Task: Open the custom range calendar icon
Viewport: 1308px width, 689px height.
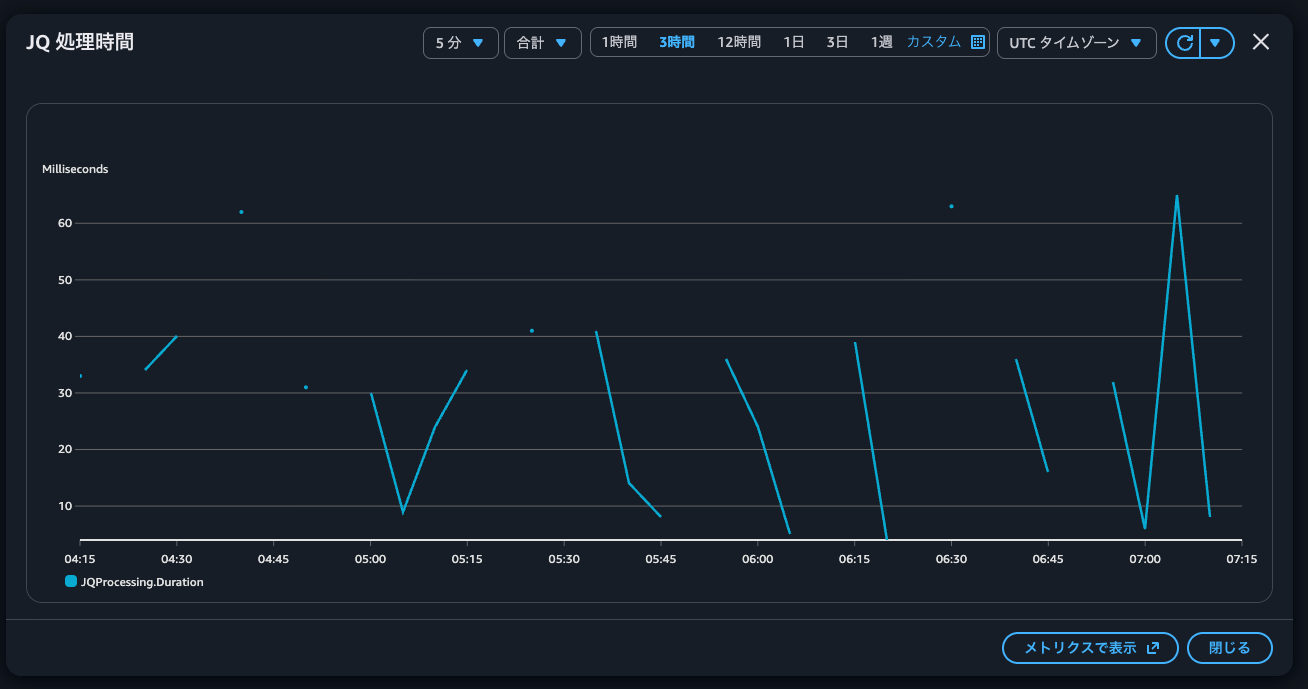Action: pyautogui.click(x=978, y=42)
